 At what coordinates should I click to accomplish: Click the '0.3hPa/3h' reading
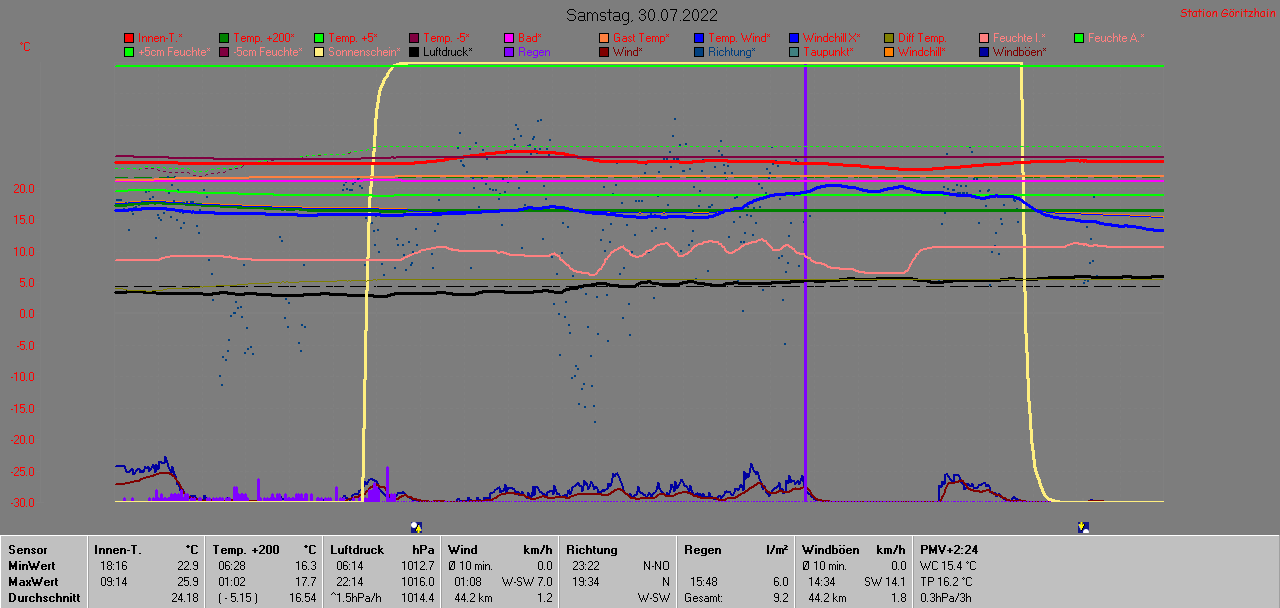(946, 598)
